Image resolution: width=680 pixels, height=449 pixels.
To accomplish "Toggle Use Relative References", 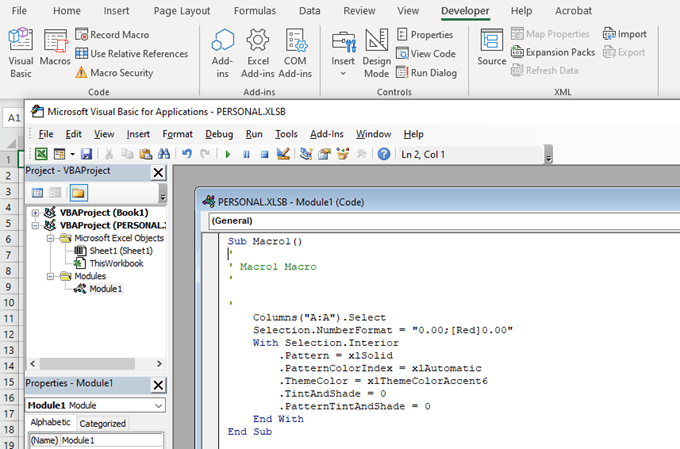I will tap(131, 53).
